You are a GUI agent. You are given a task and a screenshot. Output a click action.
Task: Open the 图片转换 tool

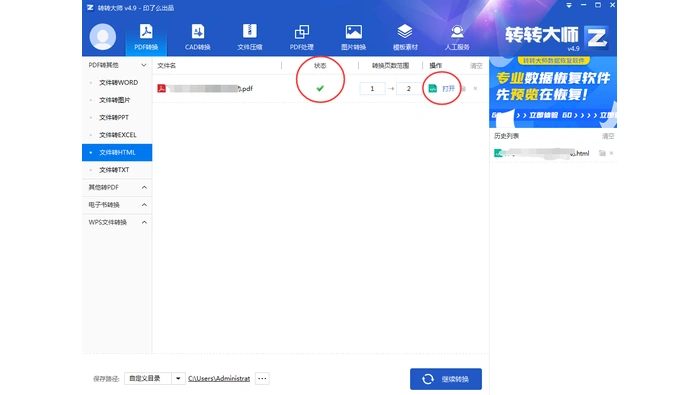pyautogui.click(x=354, y=37)
